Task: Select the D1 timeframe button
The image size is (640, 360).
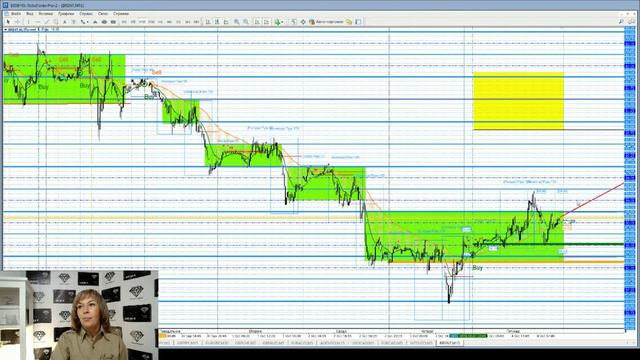Action: click(178, 22)
